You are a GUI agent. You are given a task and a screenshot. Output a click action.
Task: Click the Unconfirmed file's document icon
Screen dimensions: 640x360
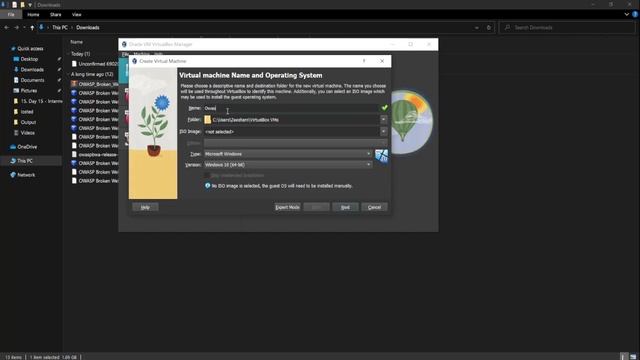point(74,64)
